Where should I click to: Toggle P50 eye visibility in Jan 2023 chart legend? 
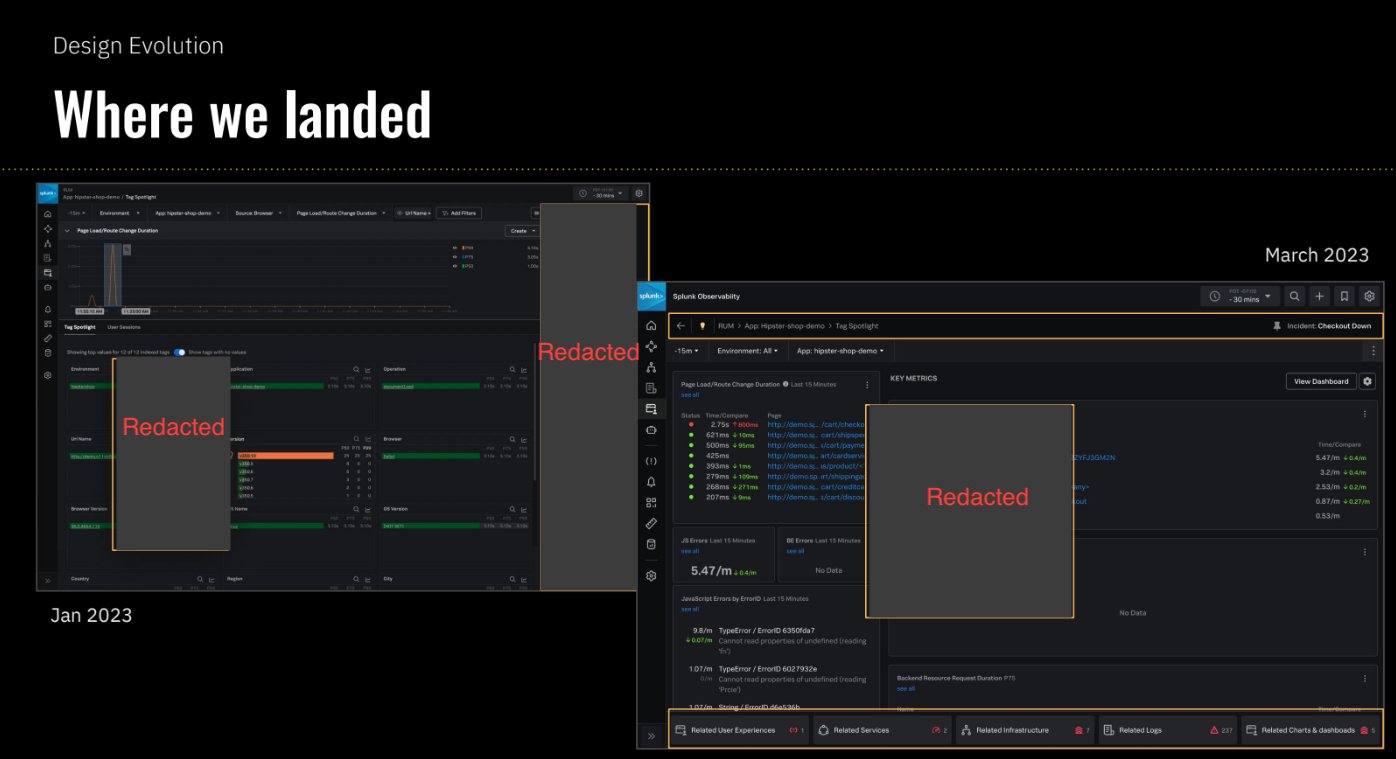(x=455, y=266)
